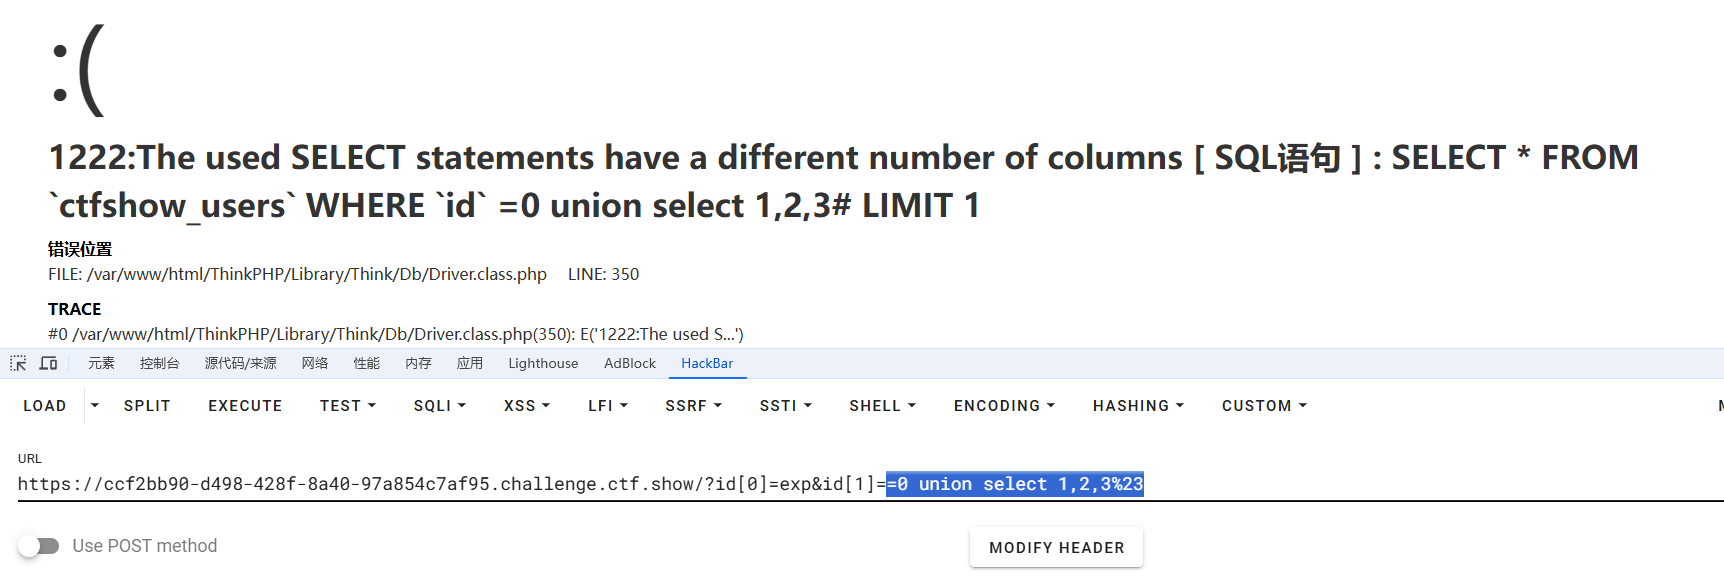1724x577 pixels.
Task: Click the inspect element picker icon
Action: [x=18, y=363]
